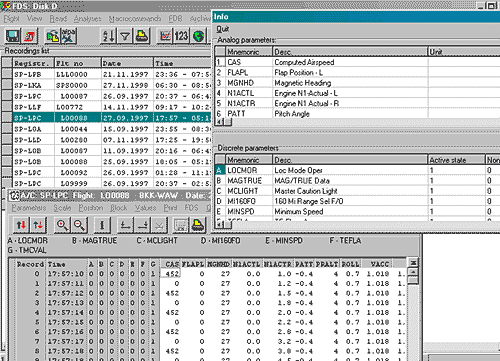Click Registr. column header in recordings list
Viewport: 500px width, 361px height.
pyautogui.click(x=33, y=63)
